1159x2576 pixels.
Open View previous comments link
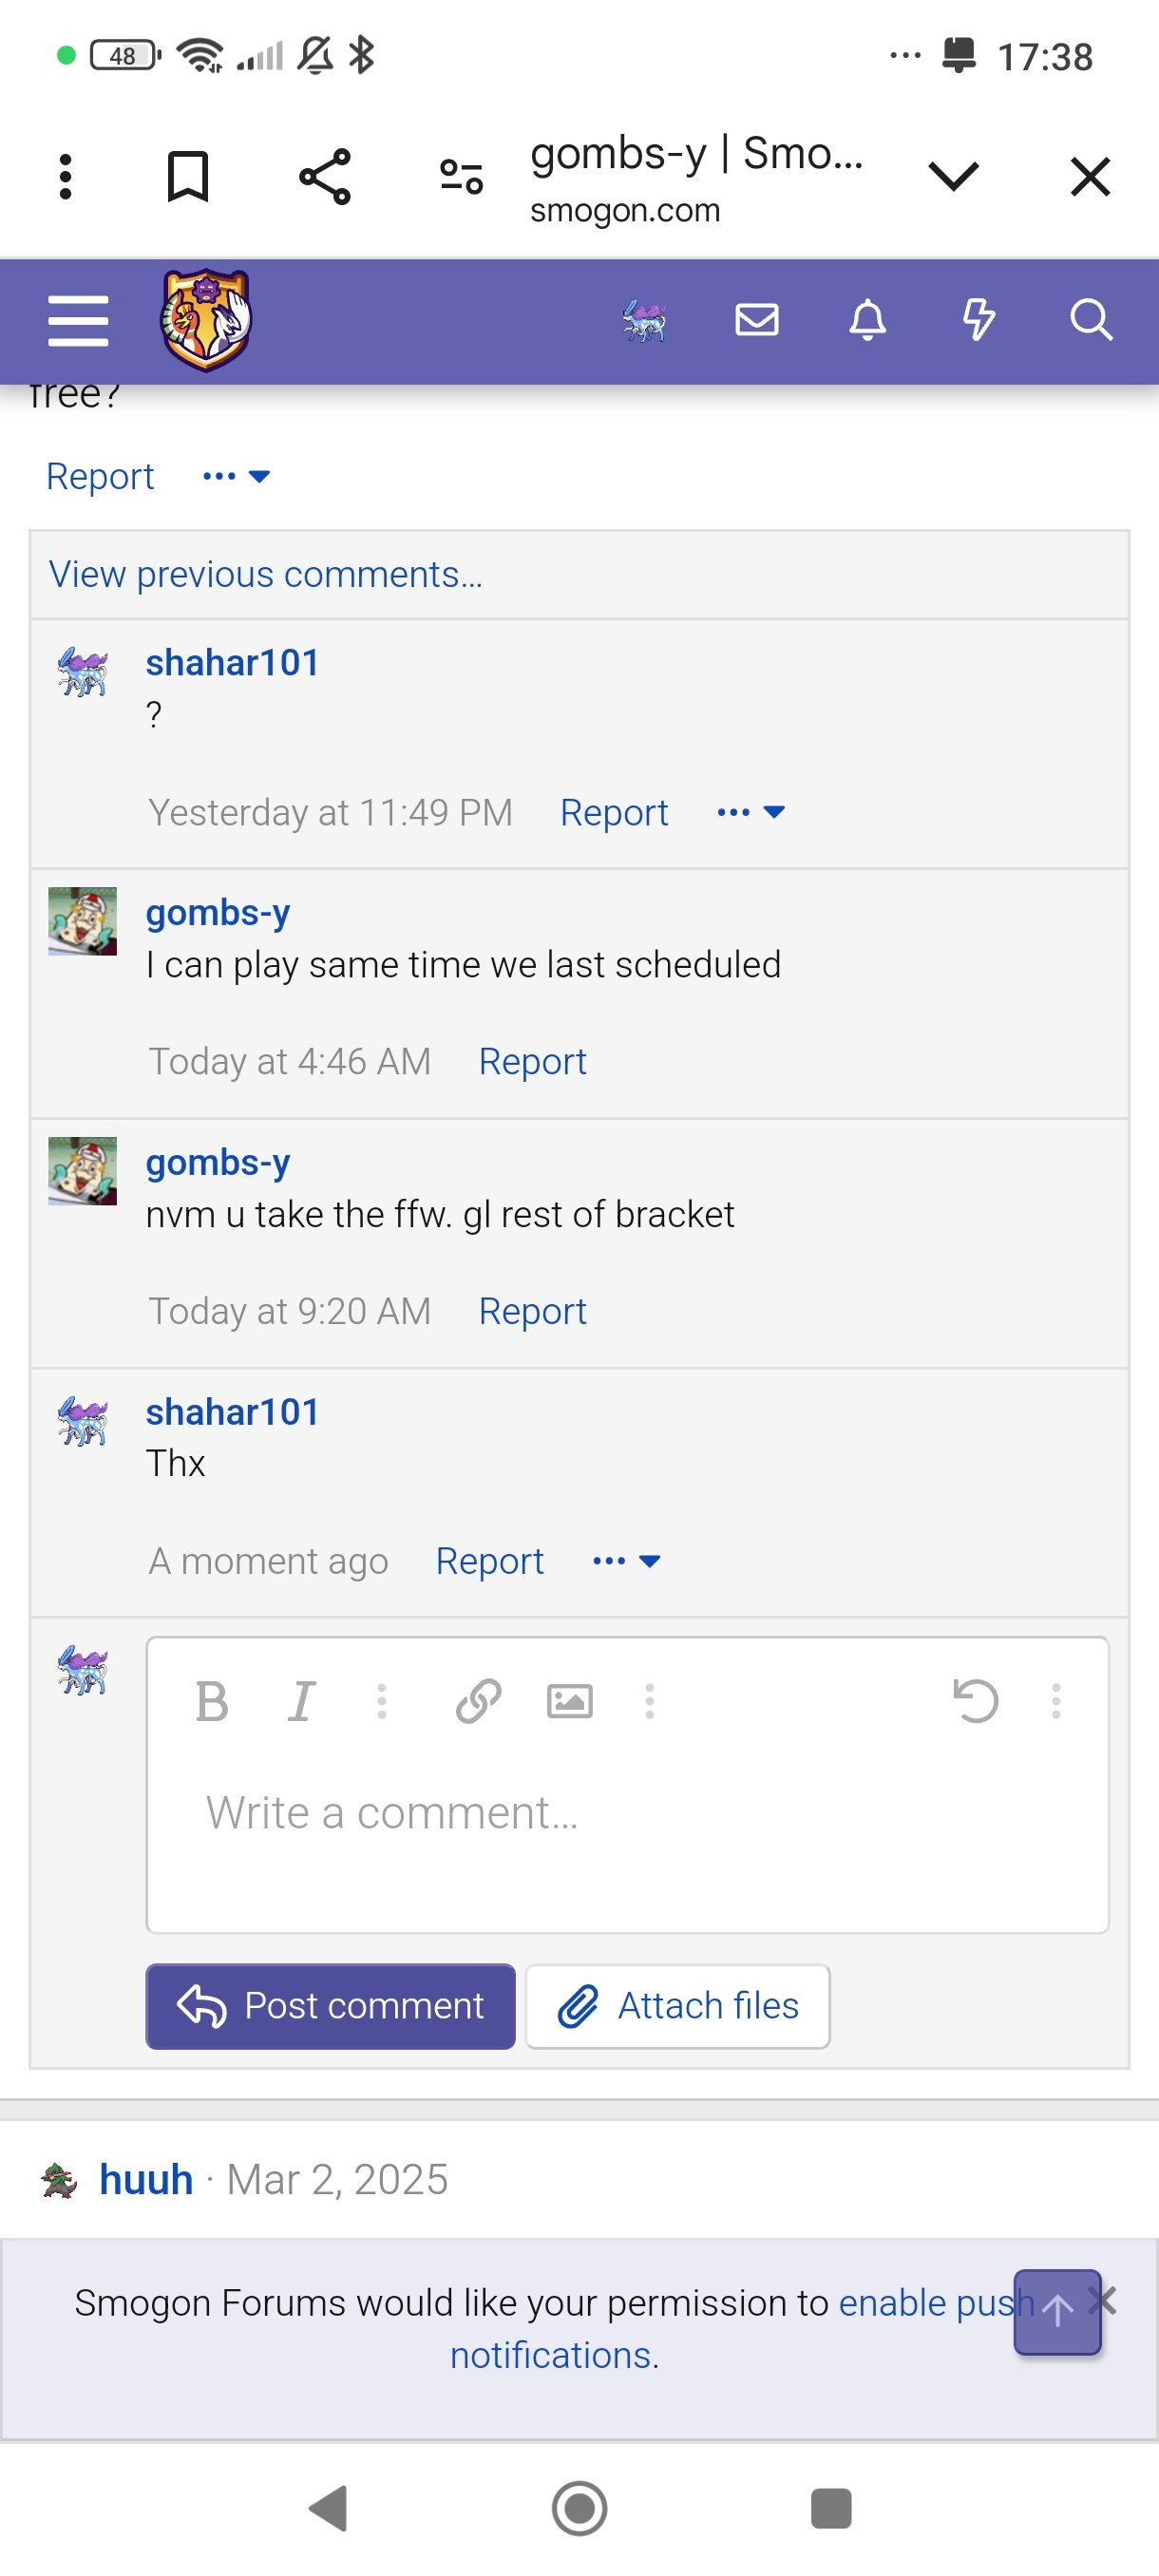coord(266,574)
